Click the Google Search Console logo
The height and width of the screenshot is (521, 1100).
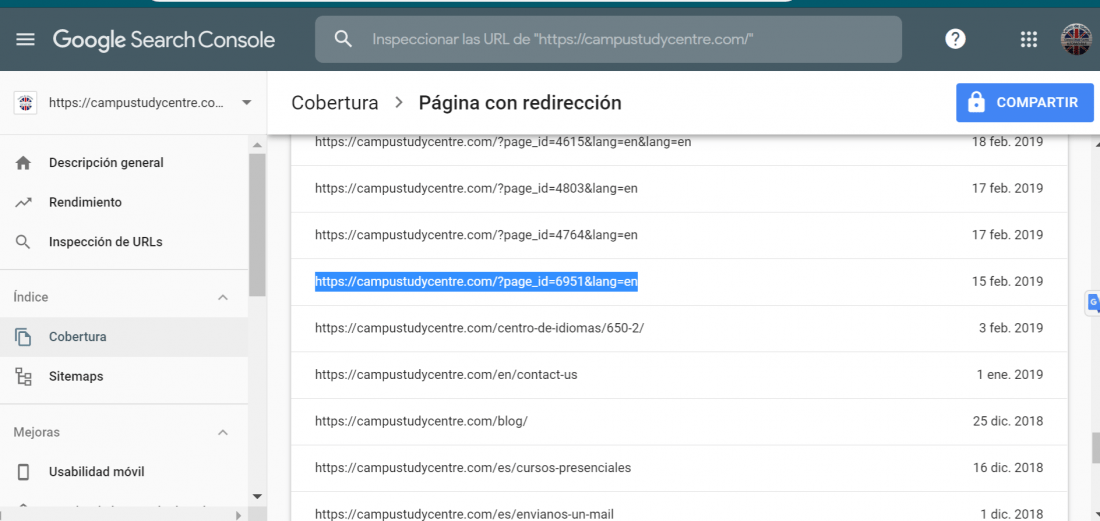click(163, 39)
